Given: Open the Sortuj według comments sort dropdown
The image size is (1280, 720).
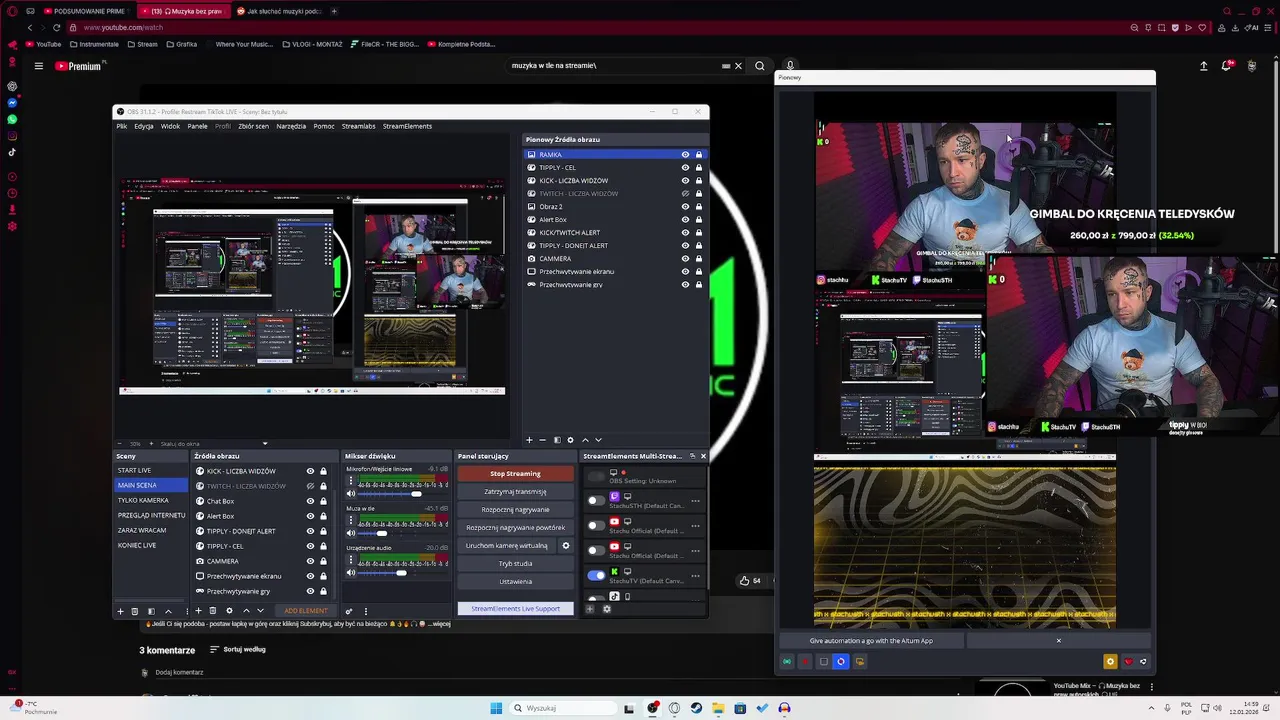Looking at the screenshot, I should 238,650.
